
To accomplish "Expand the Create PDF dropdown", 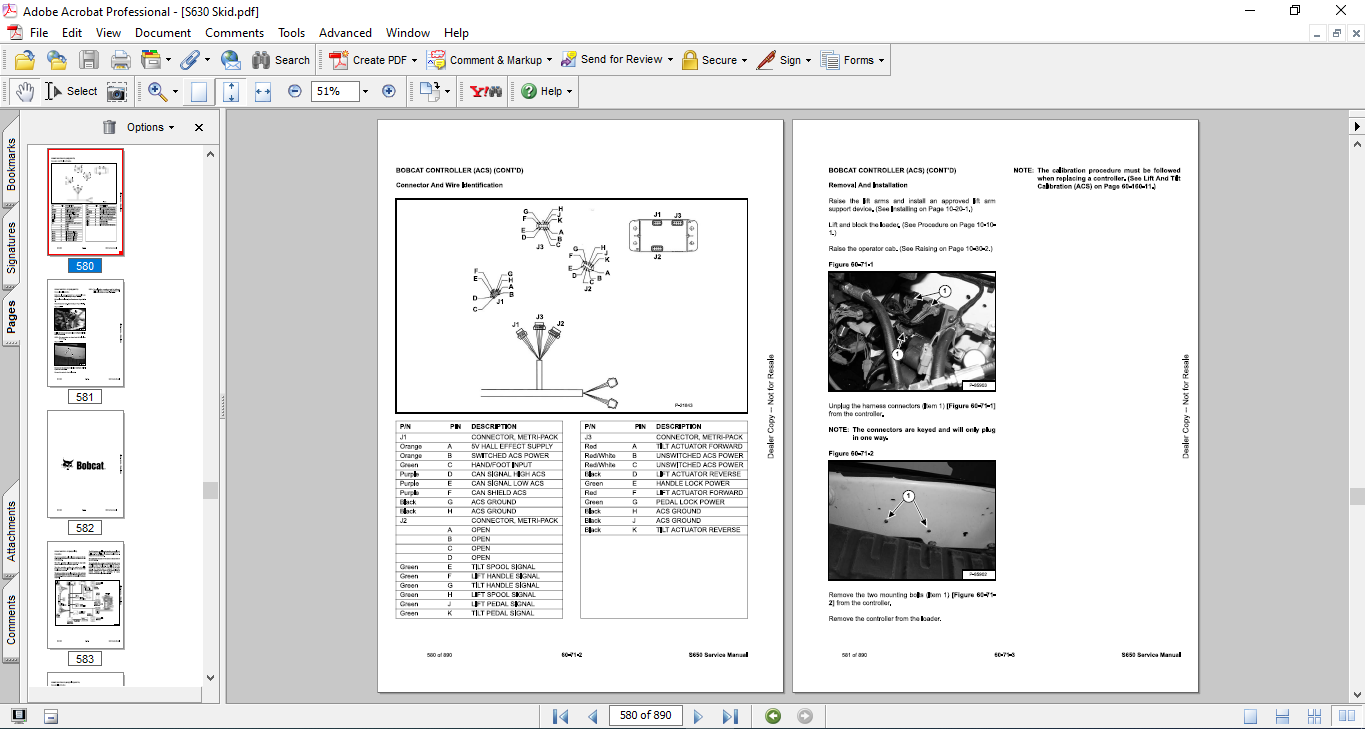I will [x=415, y=60].
